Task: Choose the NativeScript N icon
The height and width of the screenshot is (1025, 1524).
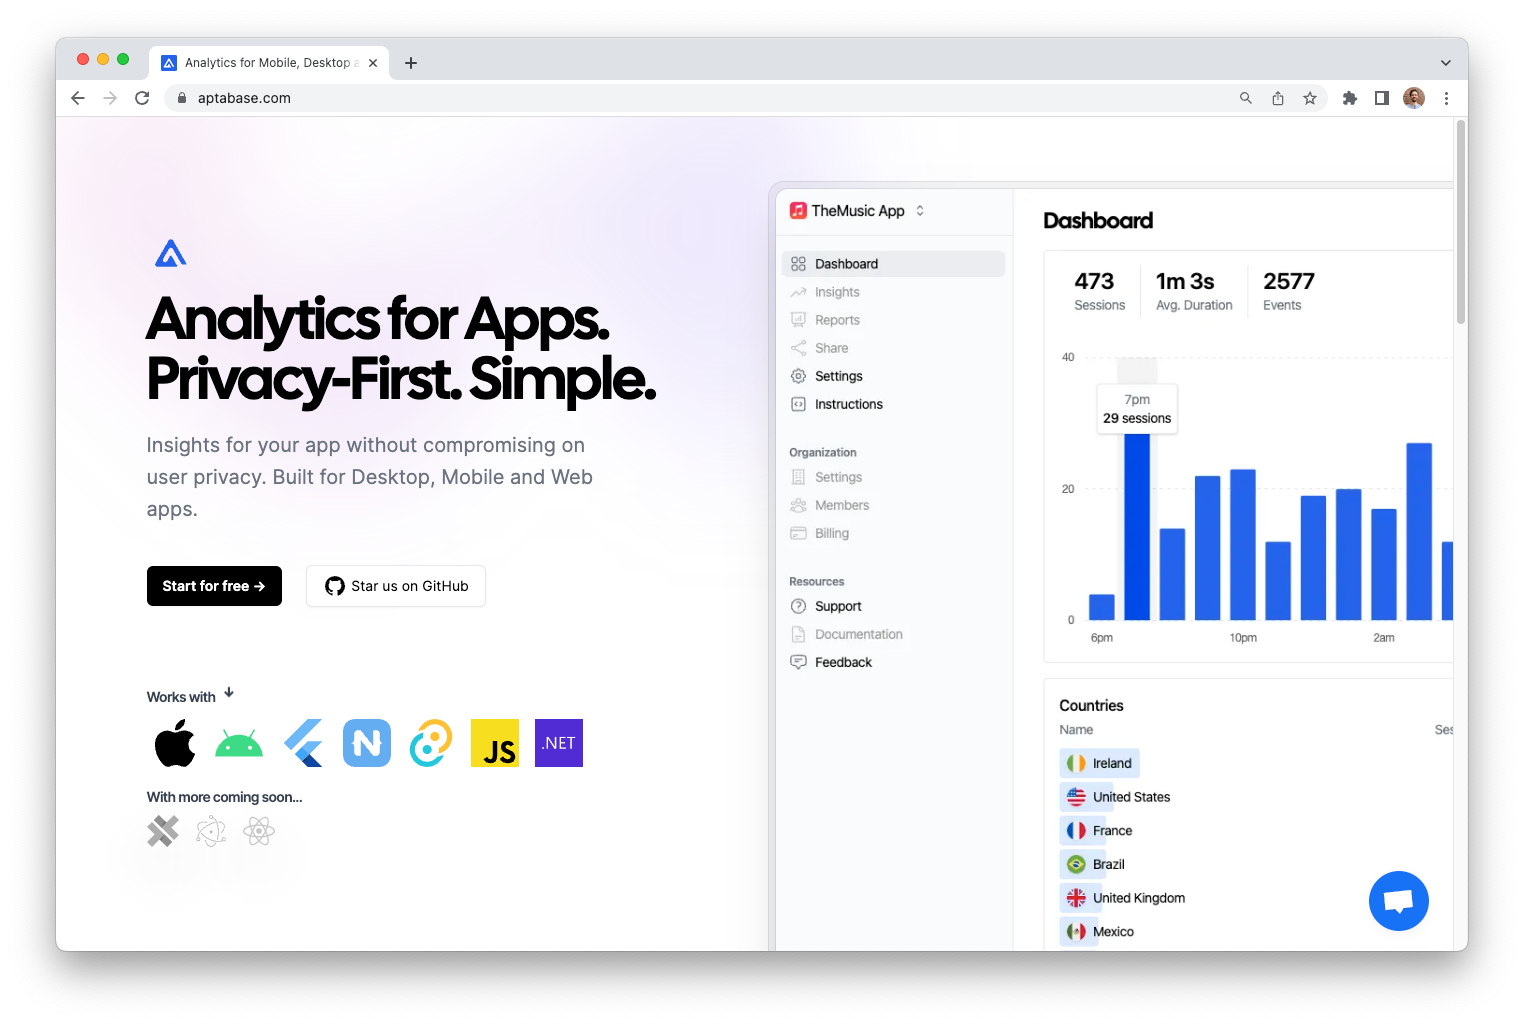Action: (367, 743)
